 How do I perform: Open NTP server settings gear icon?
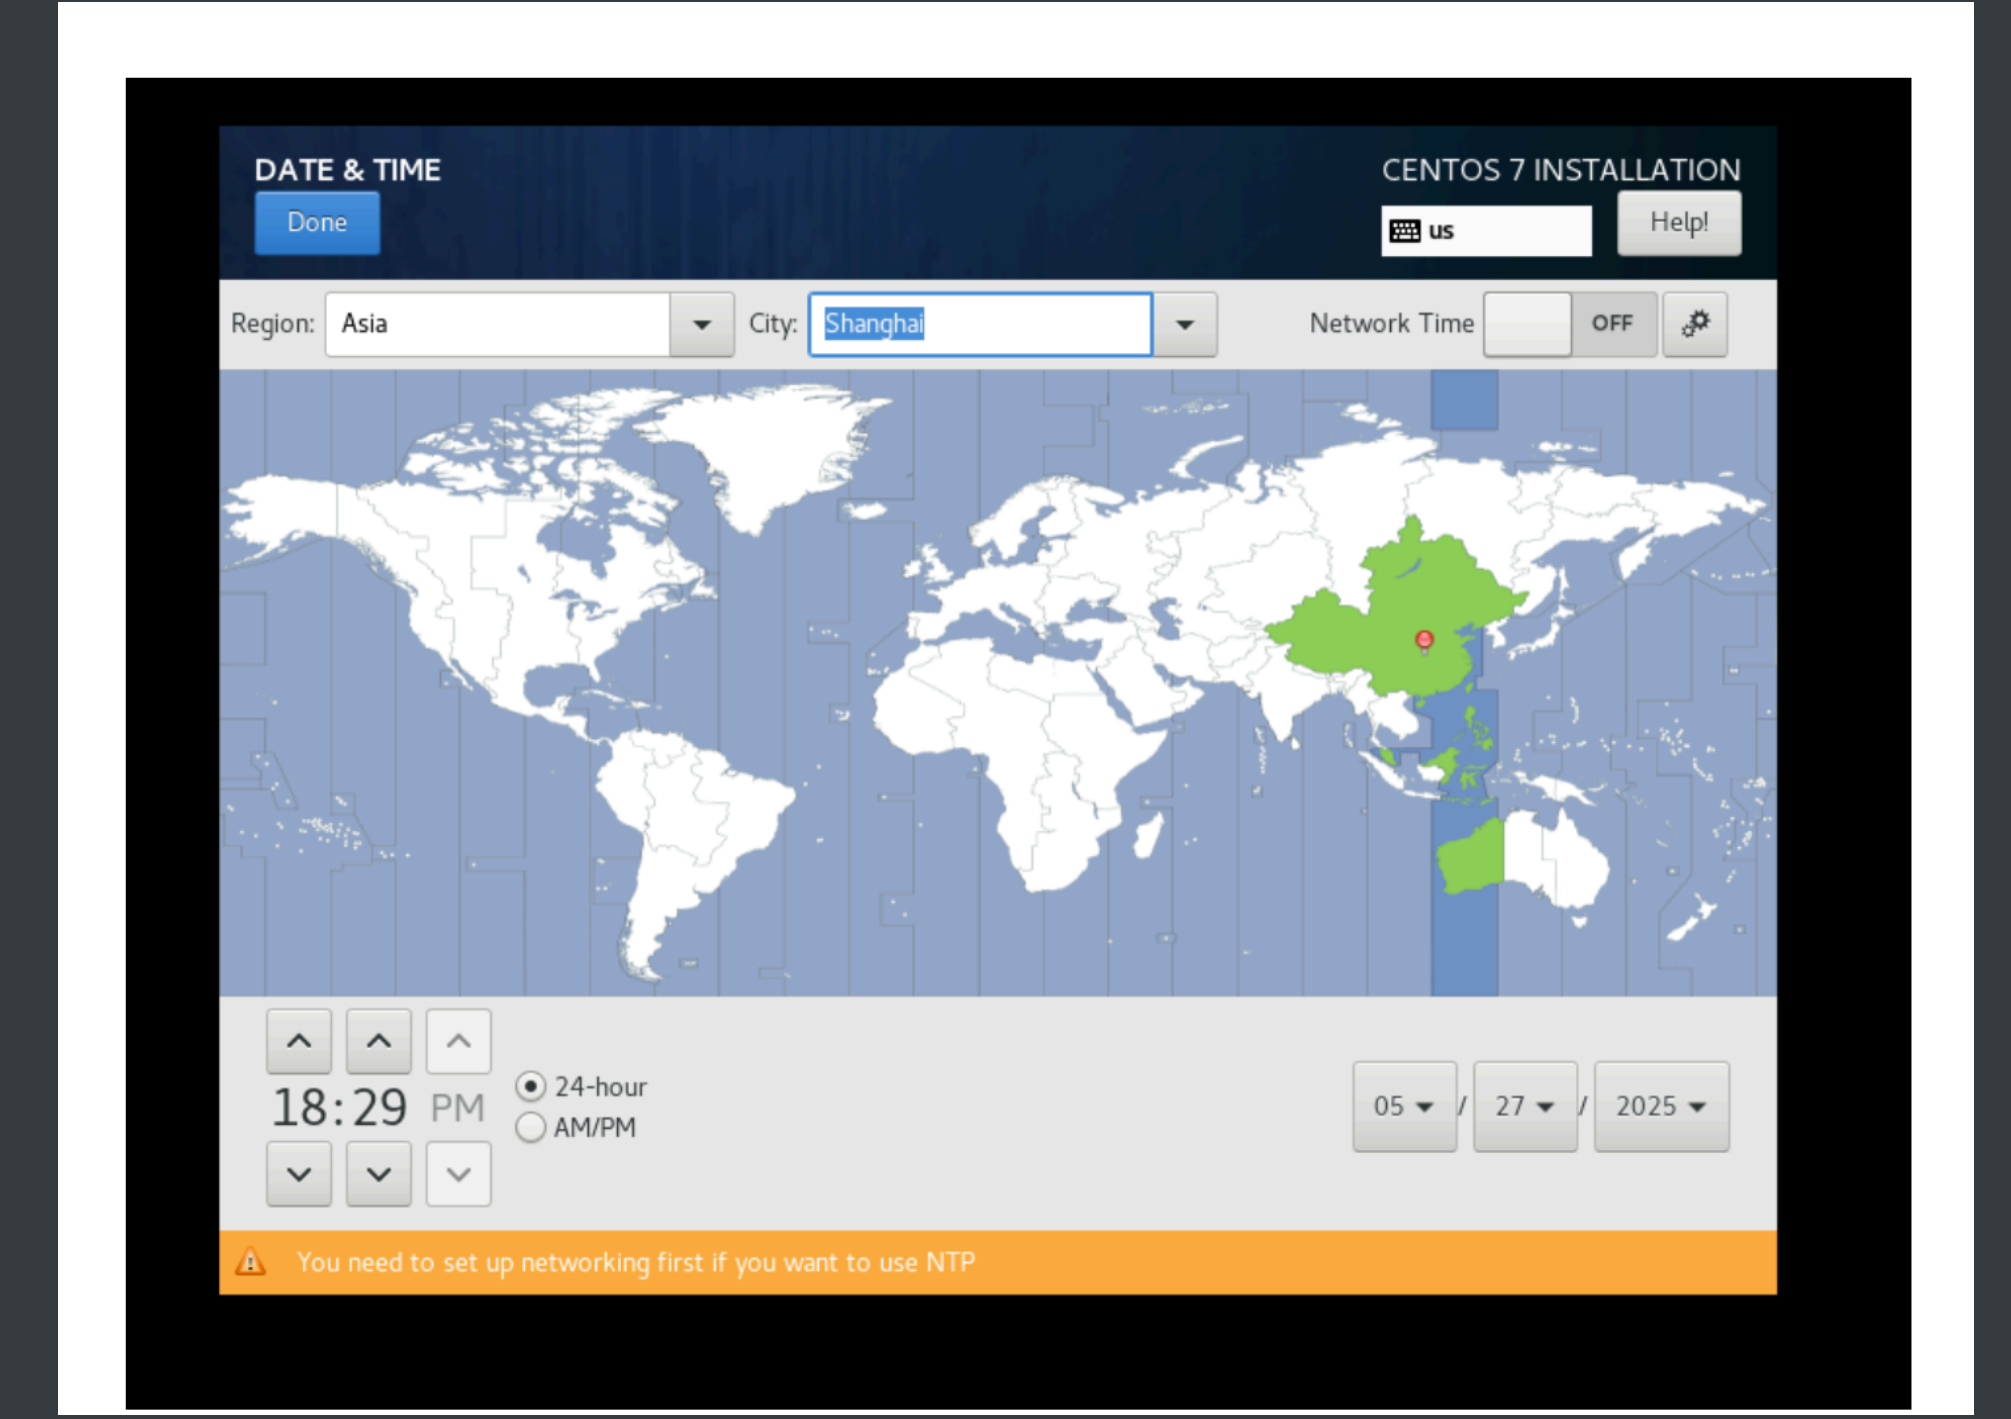click(1694, 324)
